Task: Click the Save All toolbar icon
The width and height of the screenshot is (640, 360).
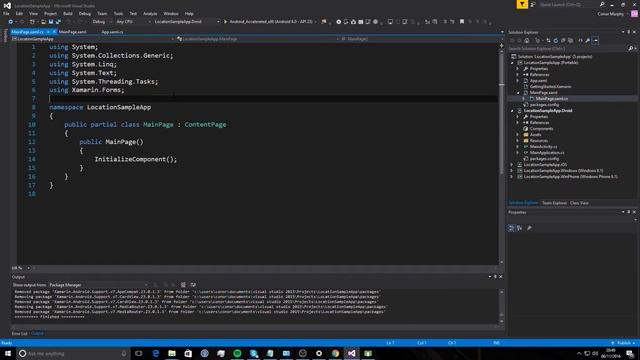Action: (x=58, y=22)
